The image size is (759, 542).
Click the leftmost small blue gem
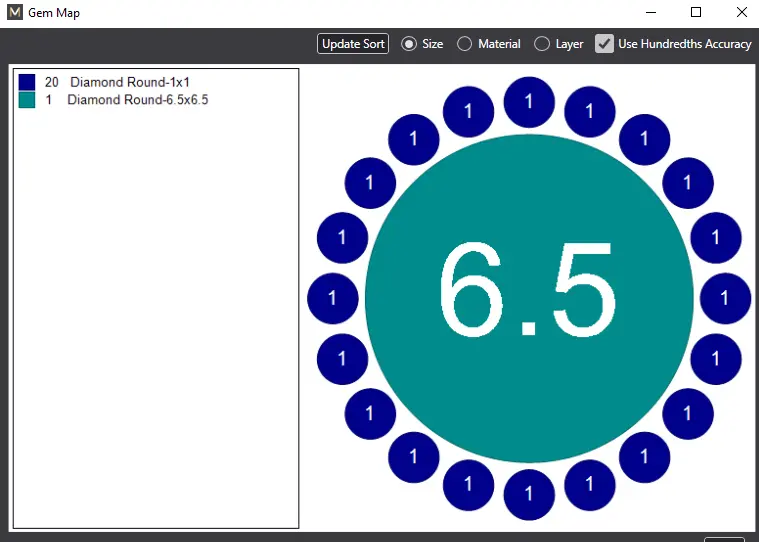[x=333, y=299]
